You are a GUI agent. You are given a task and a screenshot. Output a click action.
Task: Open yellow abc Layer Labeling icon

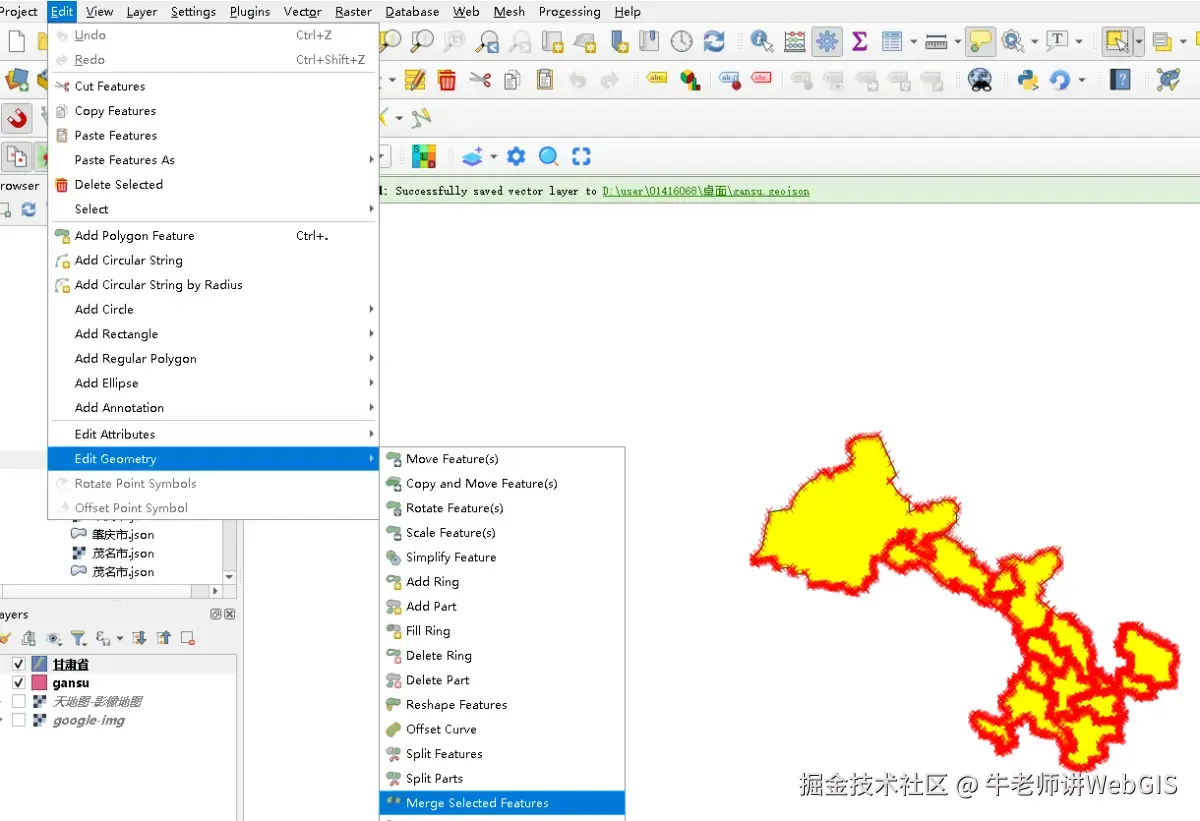pos(657,78)
